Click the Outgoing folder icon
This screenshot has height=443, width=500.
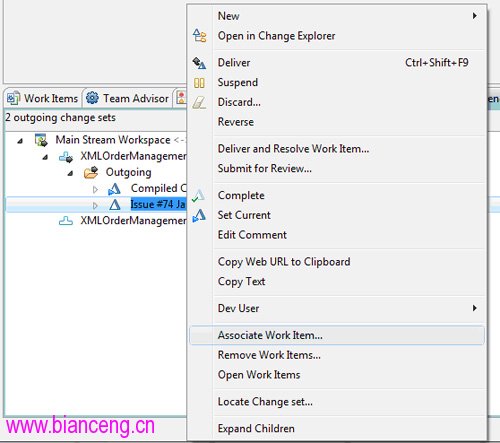91,172
